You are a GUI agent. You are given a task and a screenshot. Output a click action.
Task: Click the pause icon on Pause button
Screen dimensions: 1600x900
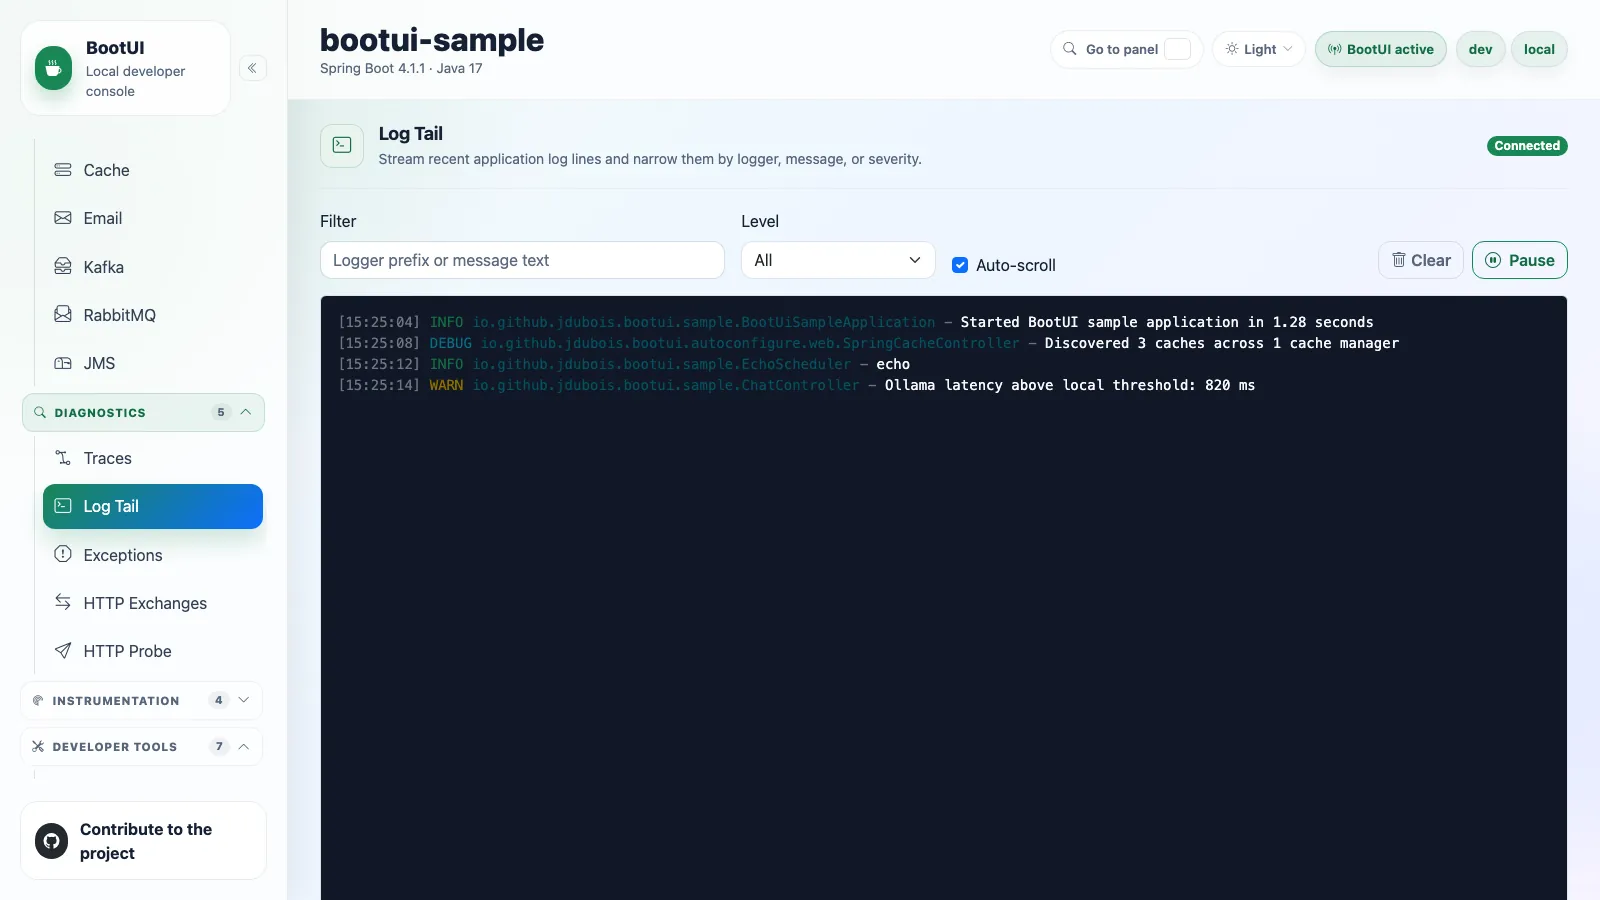[1493, 260]
